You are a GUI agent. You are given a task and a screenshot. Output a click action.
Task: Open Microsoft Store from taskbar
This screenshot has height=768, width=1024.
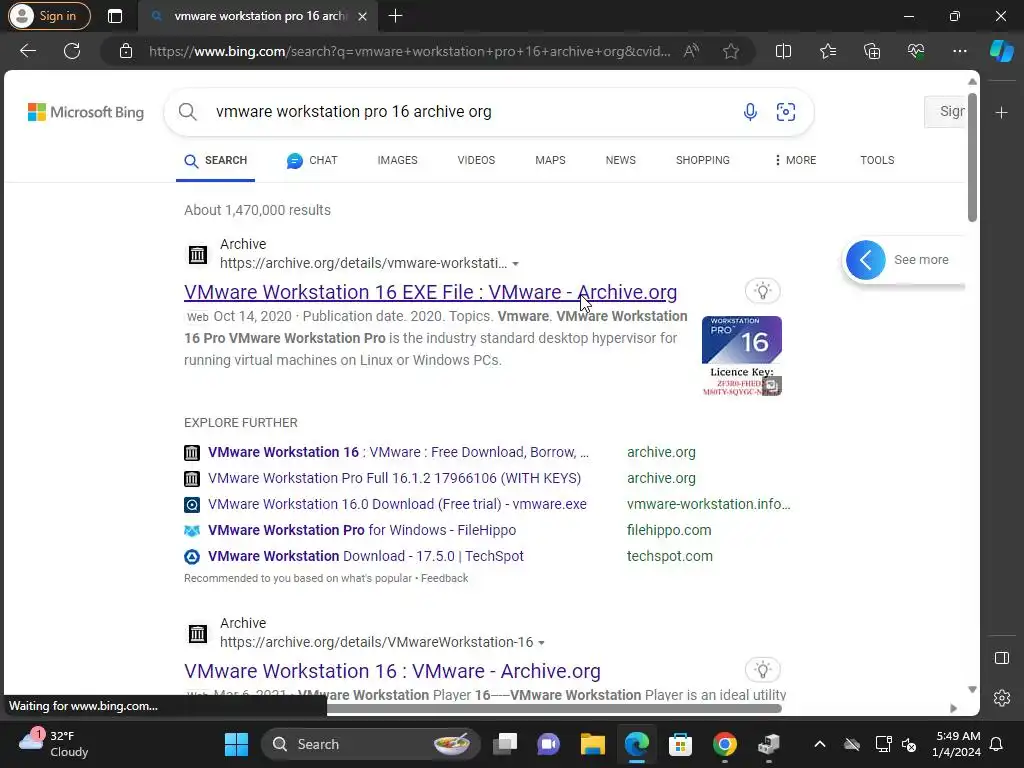pos(680,744)
